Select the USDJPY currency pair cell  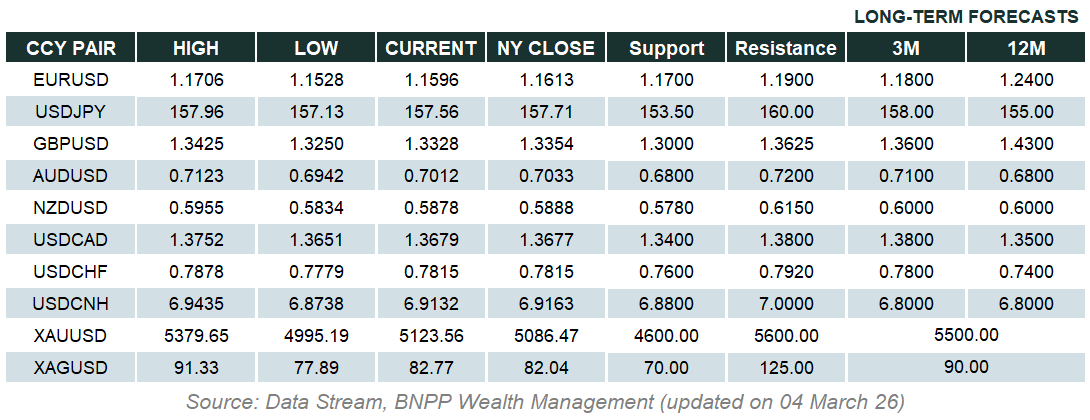[x=70, y=112]
